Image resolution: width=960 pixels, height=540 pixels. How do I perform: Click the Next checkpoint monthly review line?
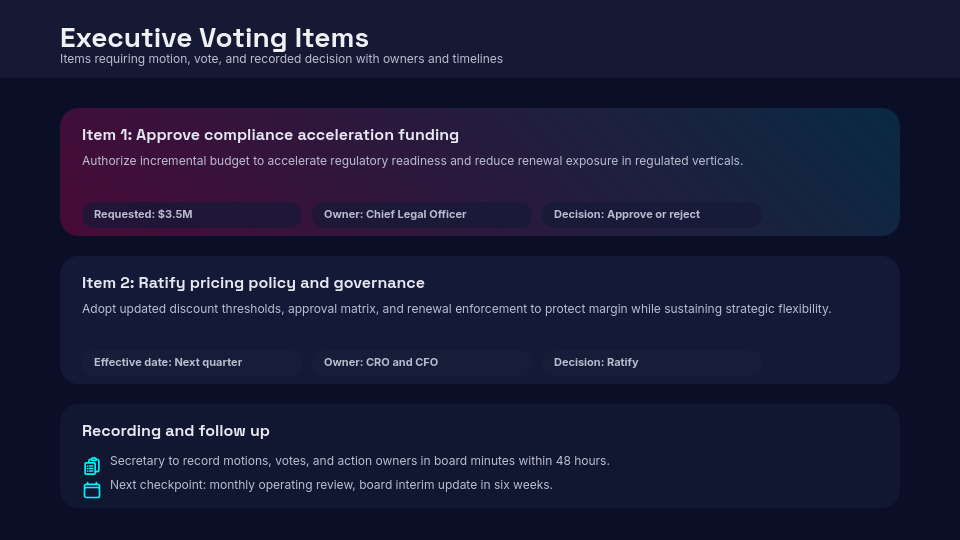click(331, 485)
